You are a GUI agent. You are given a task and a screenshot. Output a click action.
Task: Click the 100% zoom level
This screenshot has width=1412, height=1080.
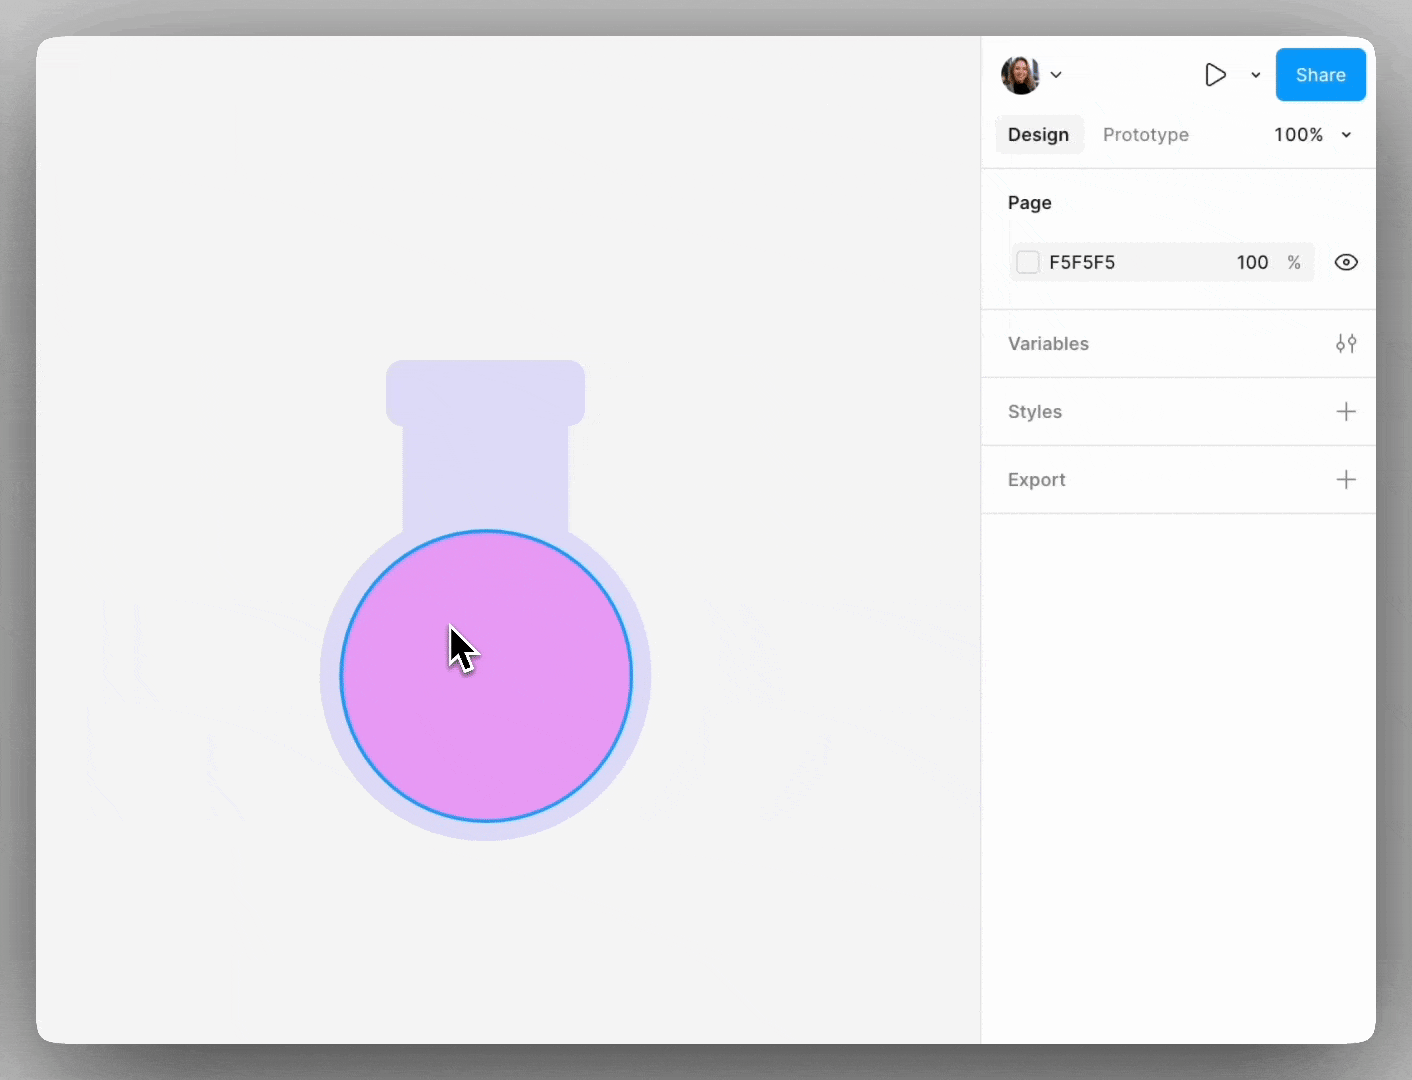(1298, 135)
